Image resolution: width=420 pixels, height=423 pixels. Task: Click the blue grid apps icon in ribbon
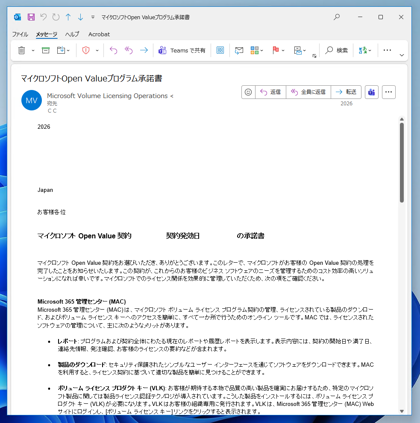(220, 50)
